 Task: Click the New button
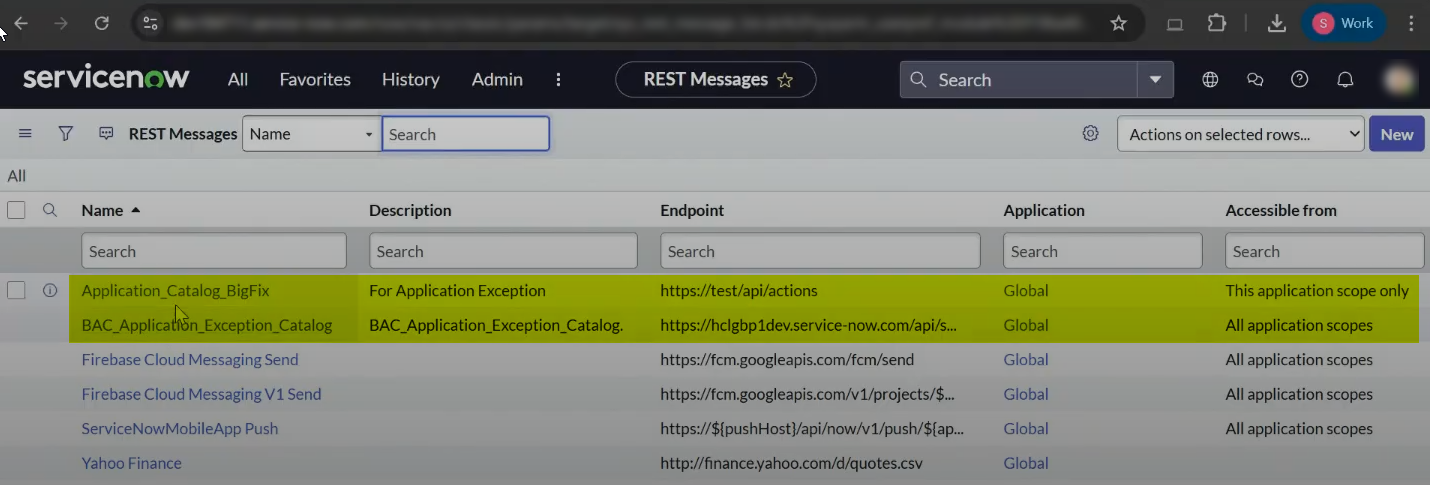(x=1396, y=134)
